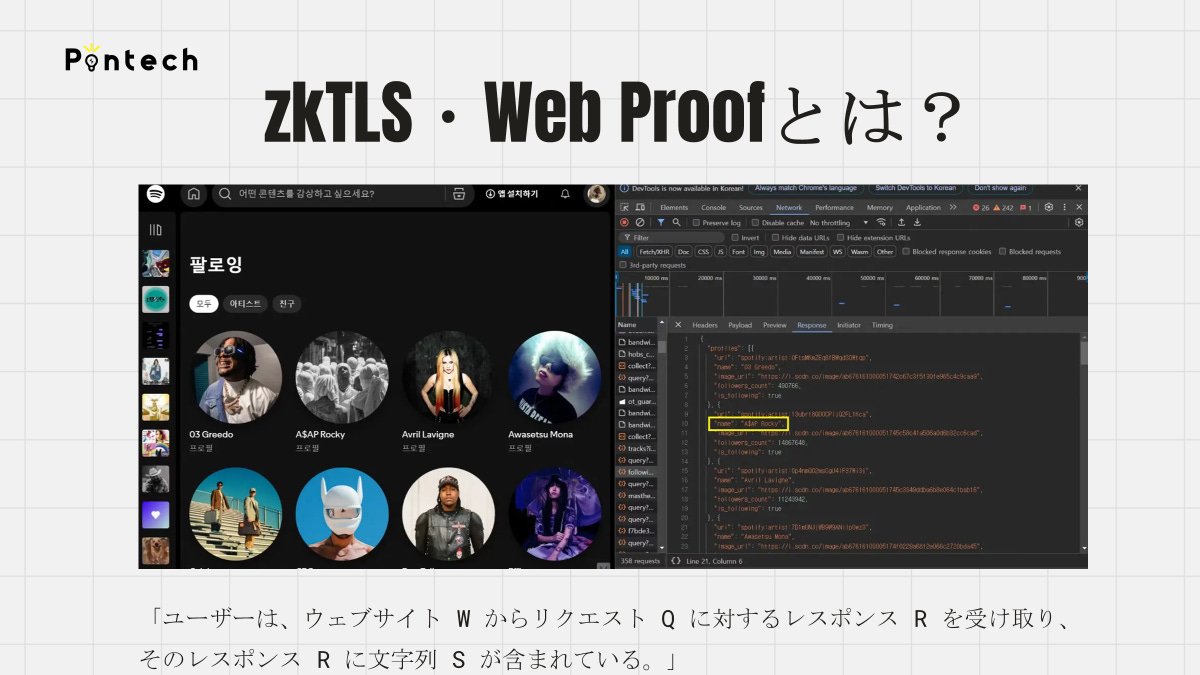Image resolution: width=1200 pixels, height=675 pixels.
Task: Click the issues flag counter
Action: (1026, 208)
